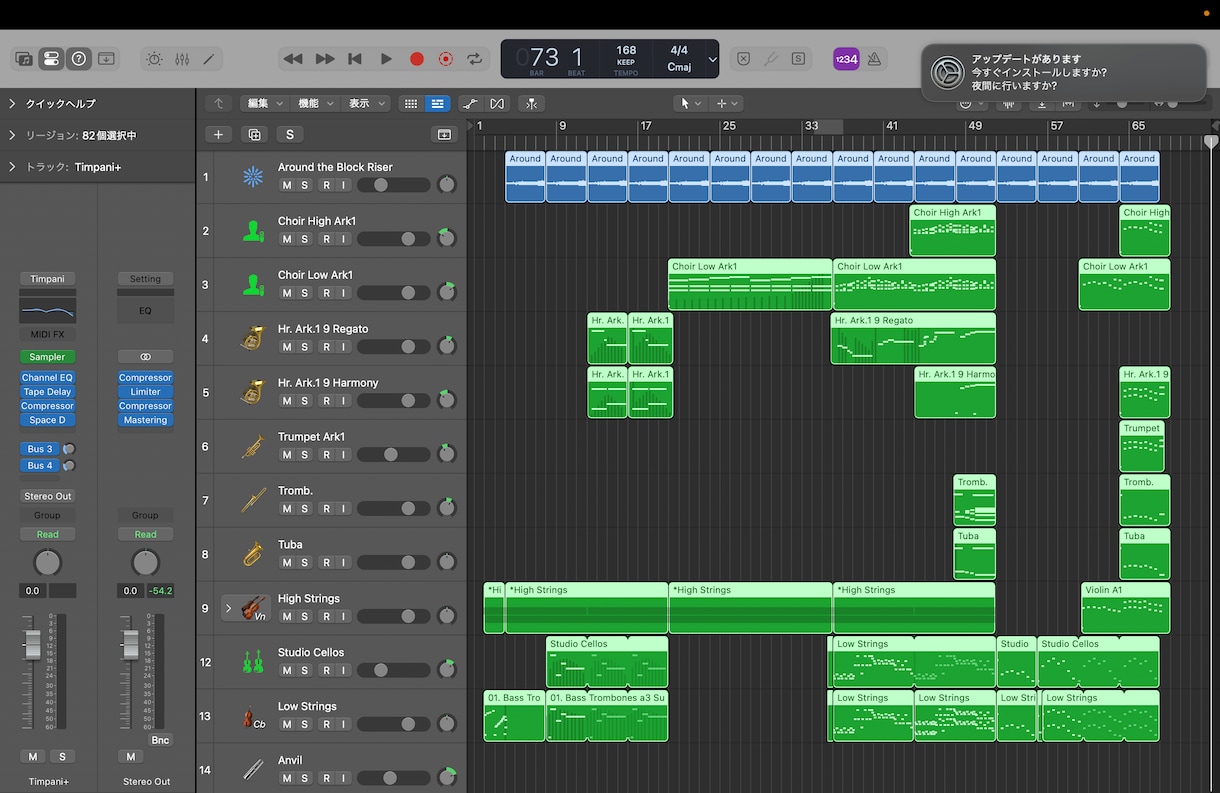This screenshot has width=1220, height=793.
Task: Open the LCD display mode dropdown arrow
Action: tap(712, 59)
